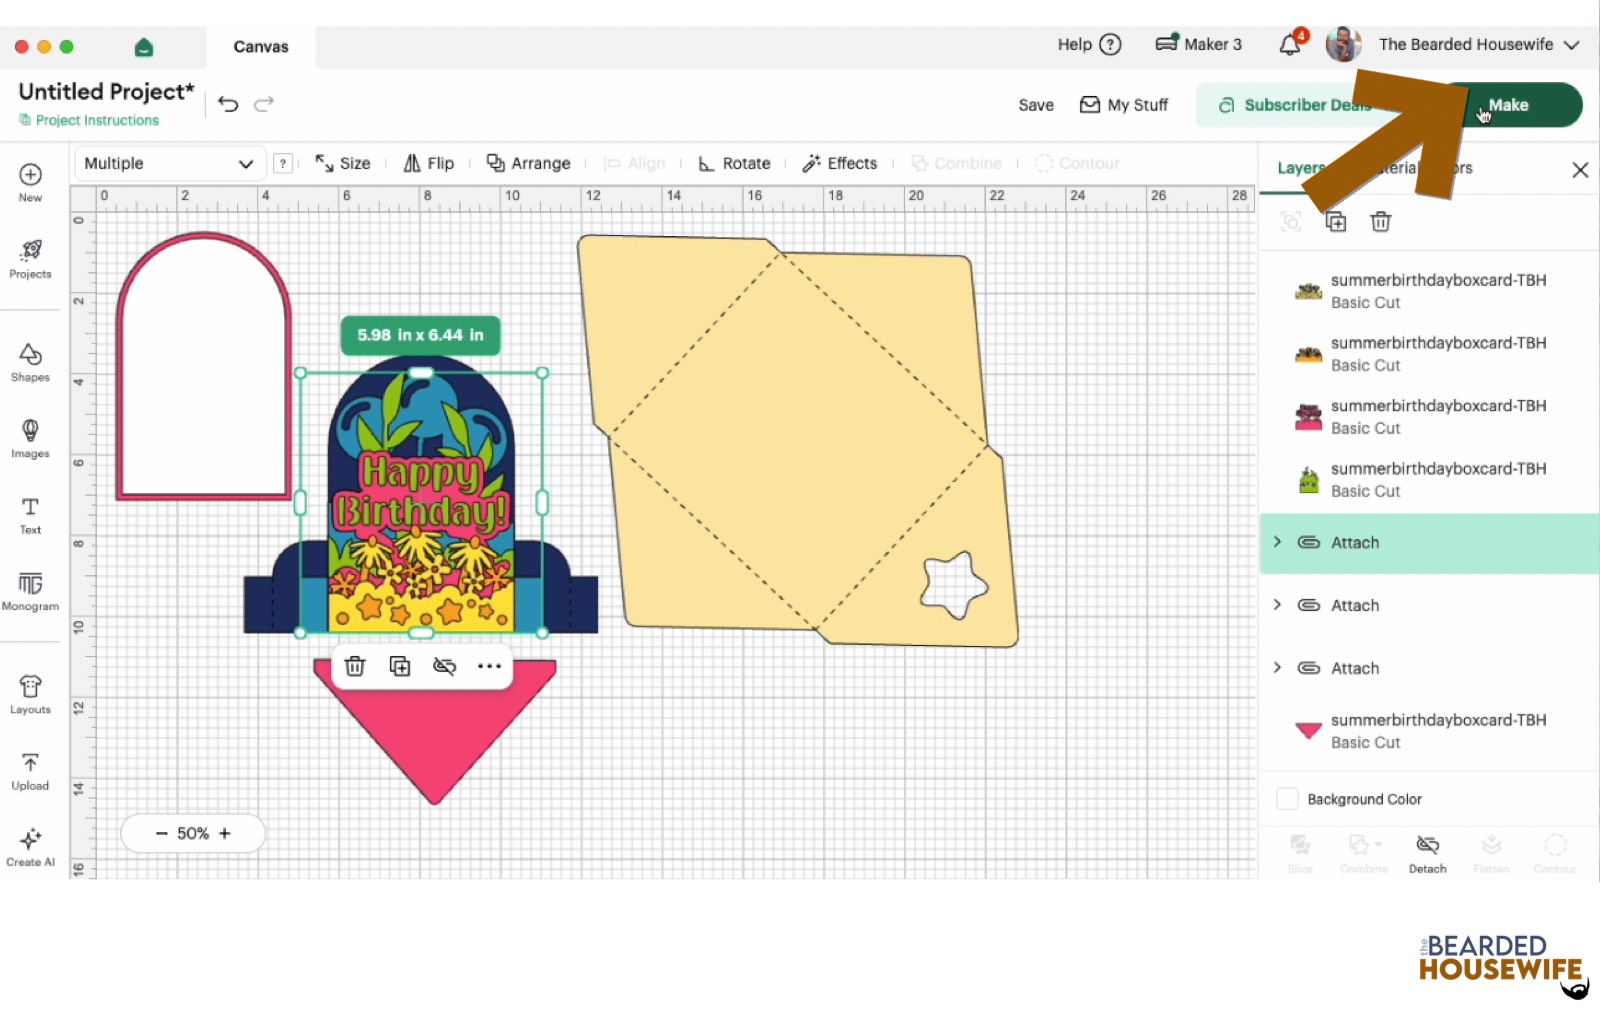Select the third summerbirthdayboxcard layer

(1430, 417)
